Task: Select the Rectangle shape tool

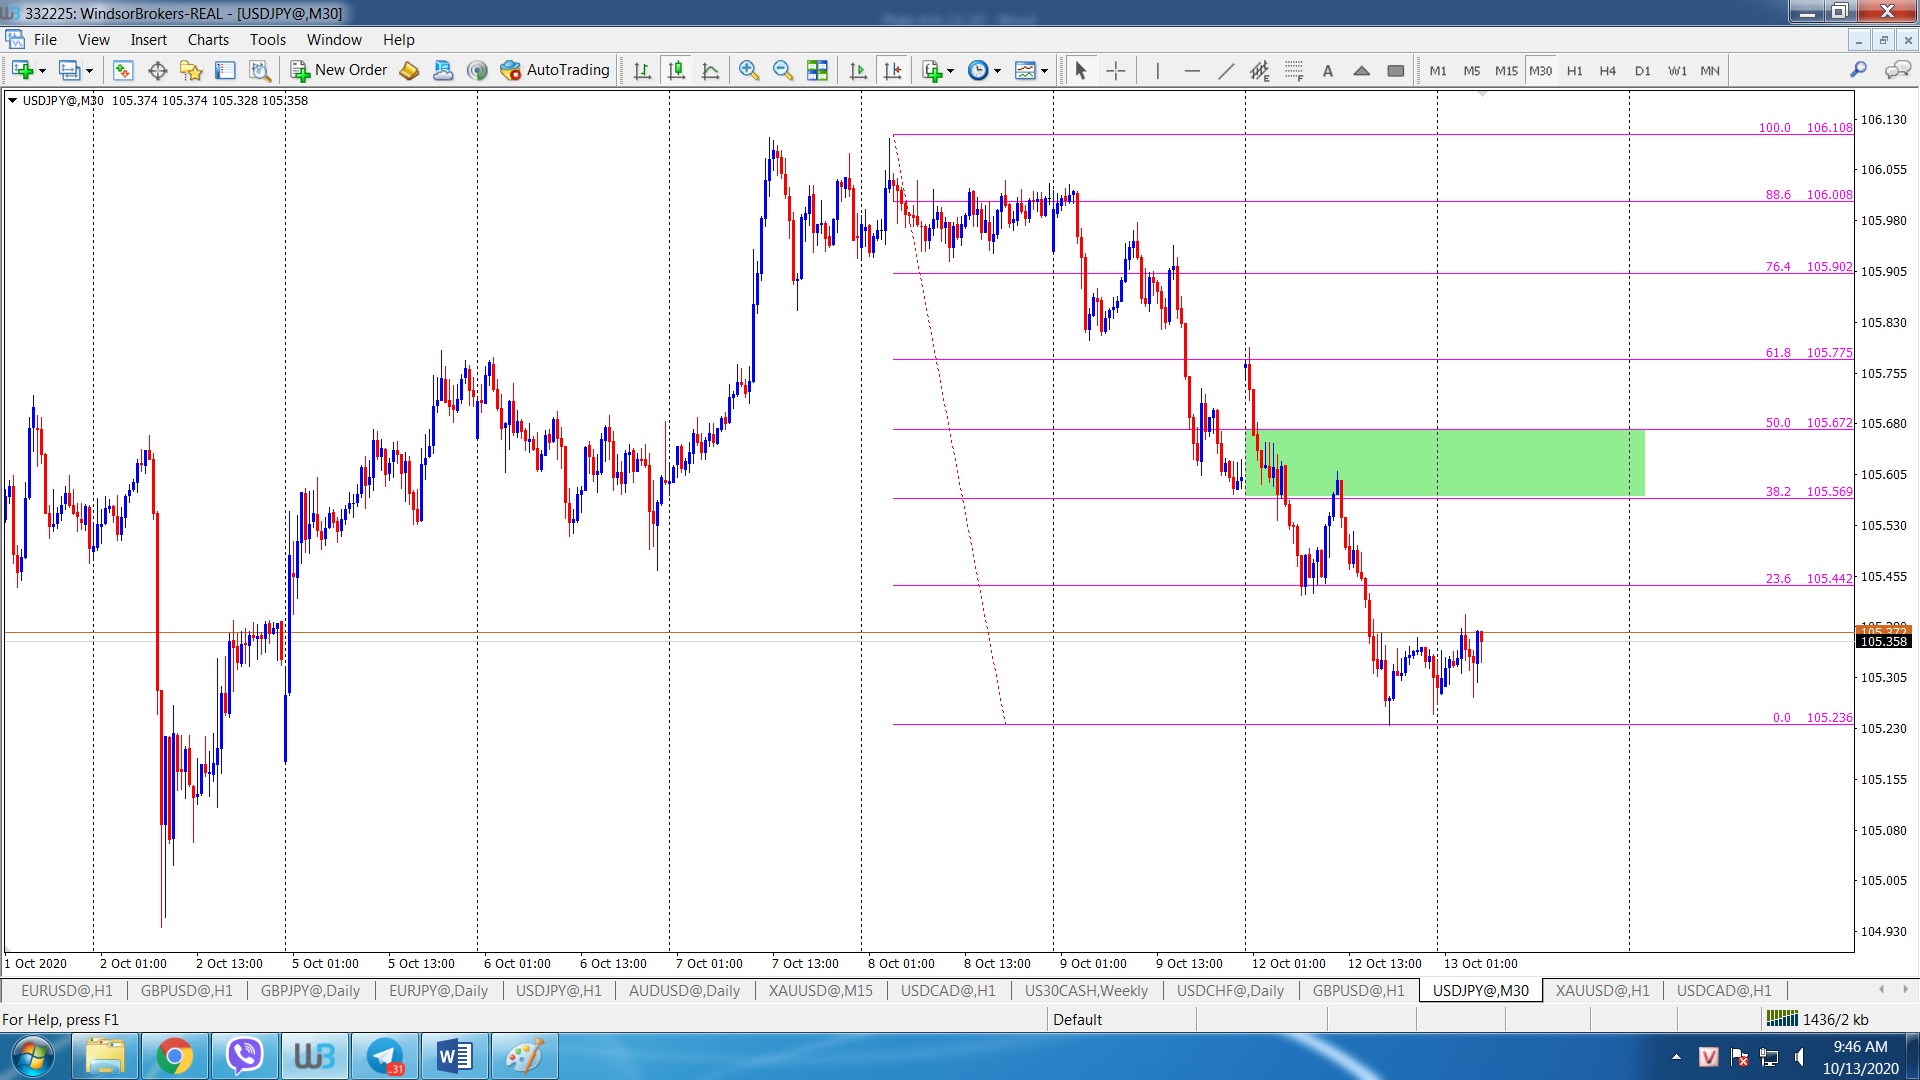Action: click(x=1396, y=70)
